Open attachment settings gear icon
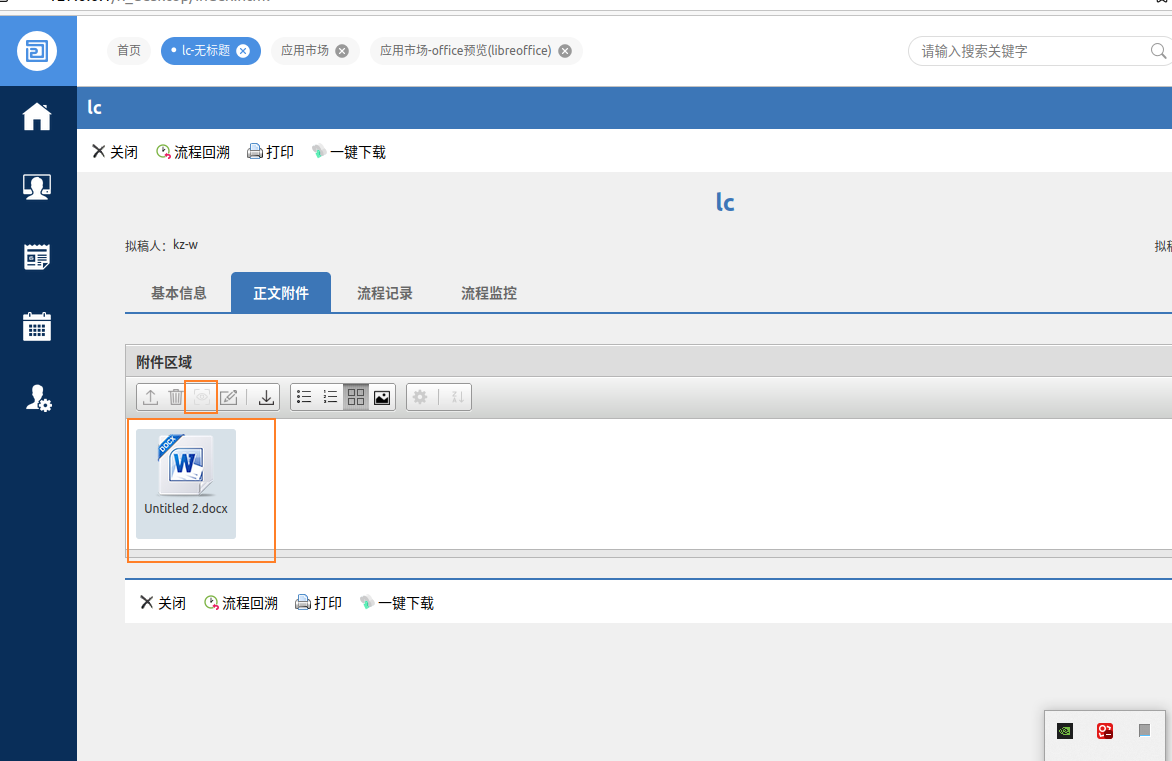Image resolution: width=1172 pixels, height=761 pixels. [x=419, y=397]
